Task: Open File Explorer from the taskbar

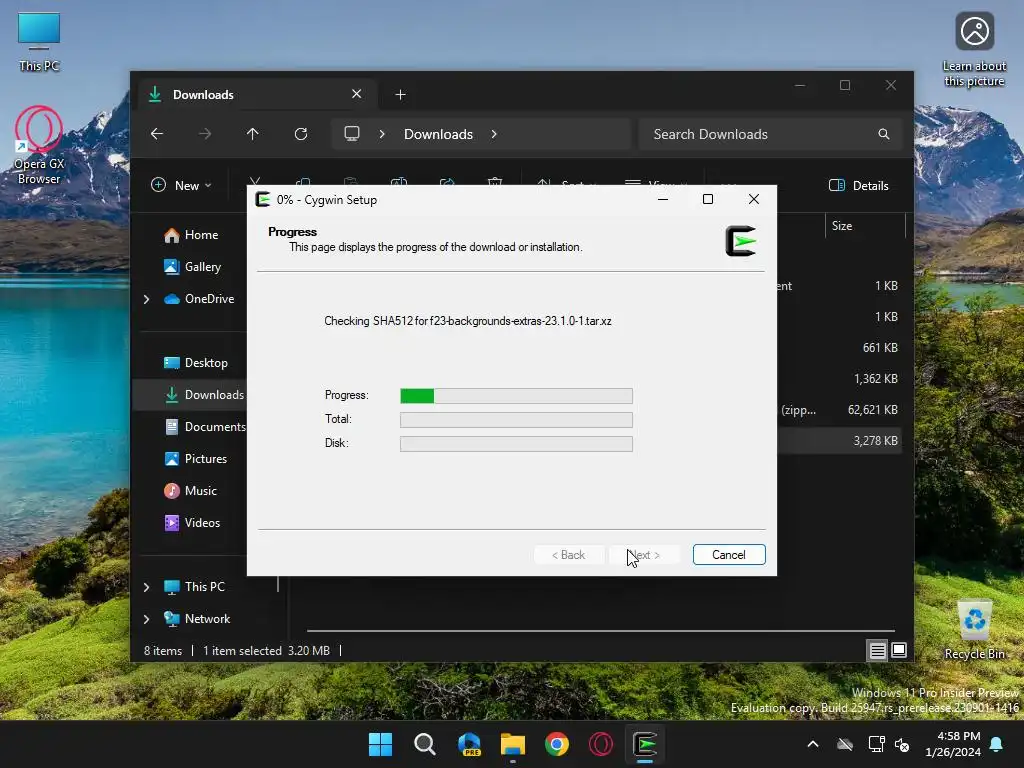Action: click(513, 744)
